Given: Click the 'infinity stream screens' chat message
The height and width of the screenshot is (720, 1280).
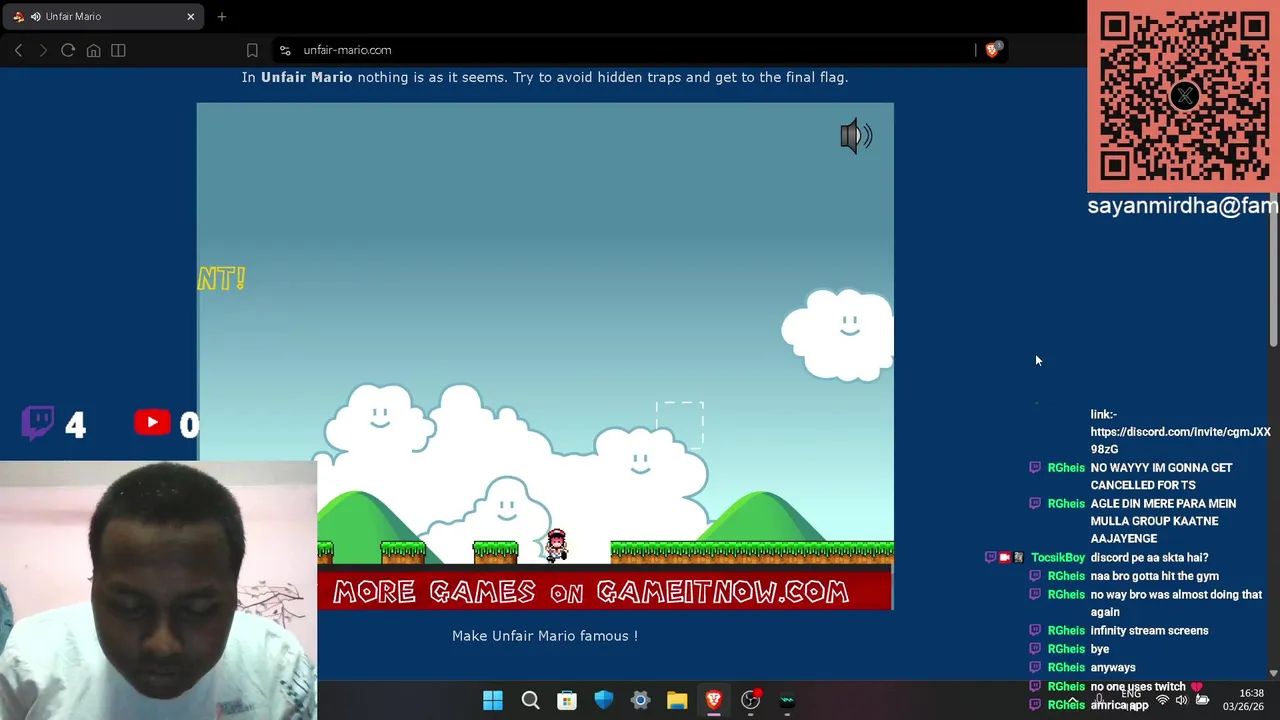Looking at the screenshot, I should tap(1149, 631).
